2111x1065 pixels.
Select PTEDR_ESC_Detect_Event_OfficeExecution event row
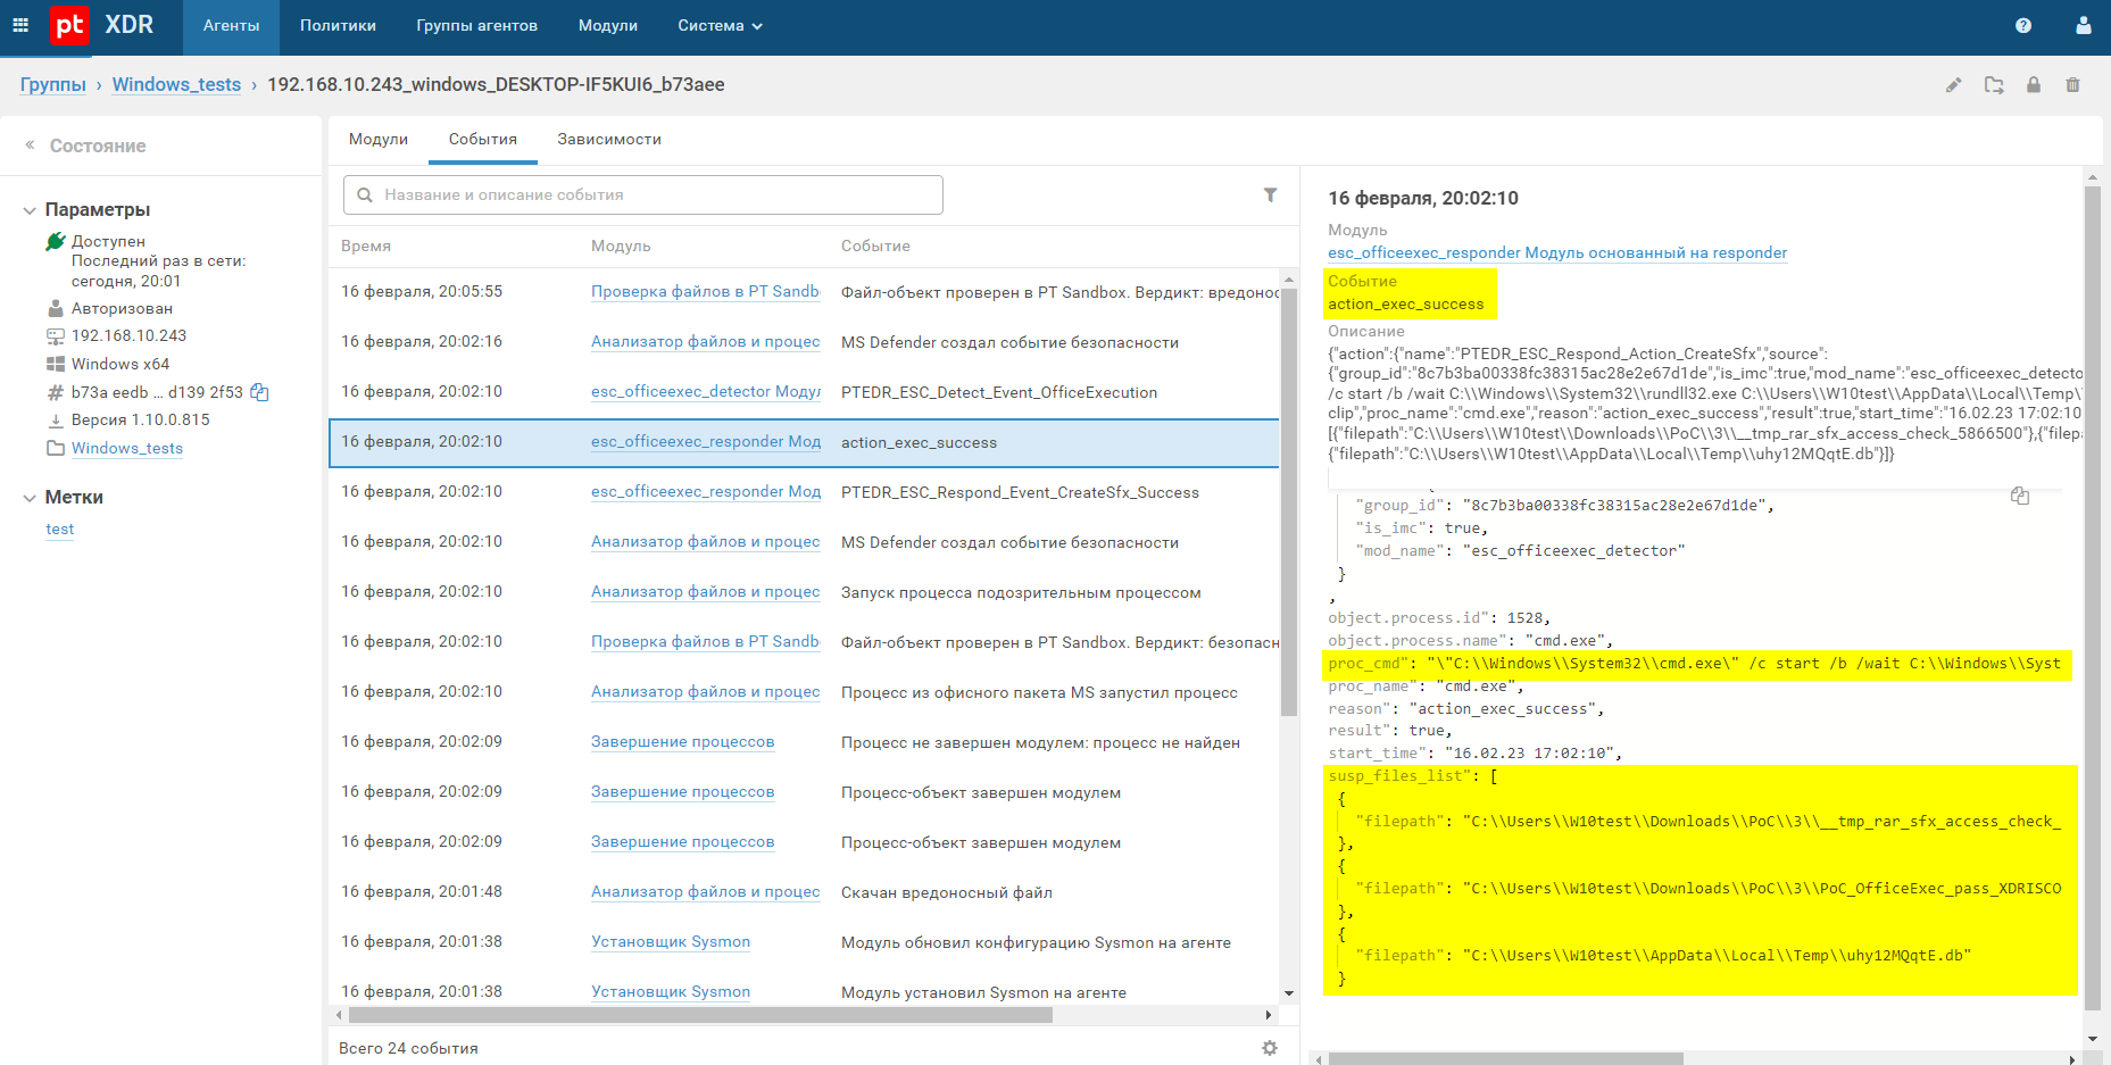pyautogui.click(x=804, y=392)
